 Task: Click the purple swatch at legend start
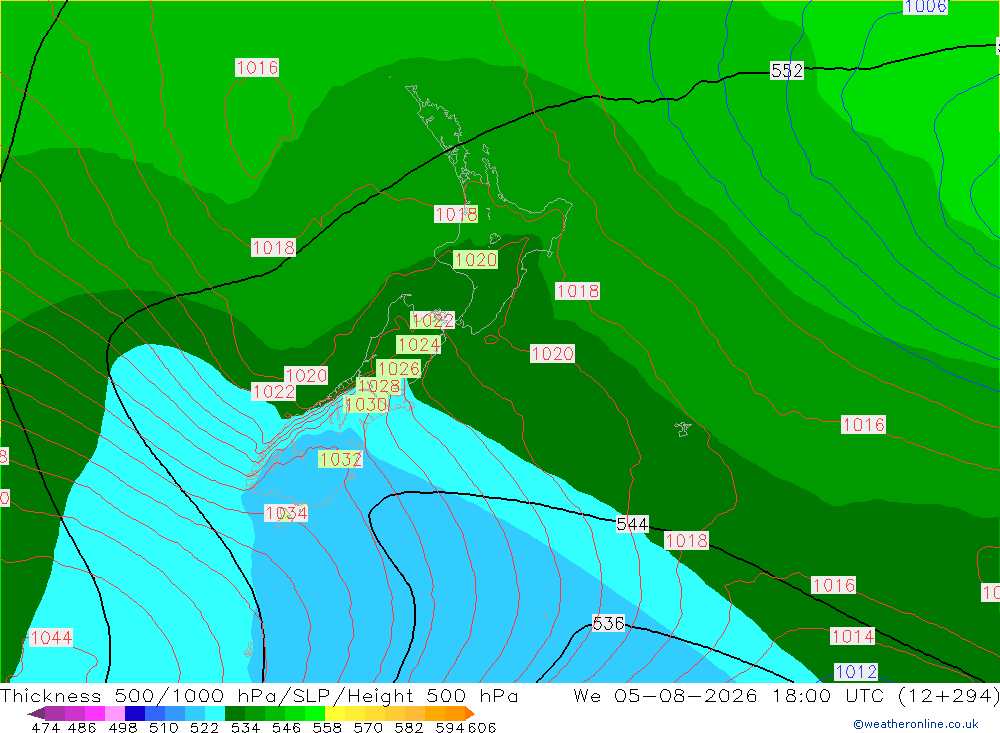coord(36,713)
